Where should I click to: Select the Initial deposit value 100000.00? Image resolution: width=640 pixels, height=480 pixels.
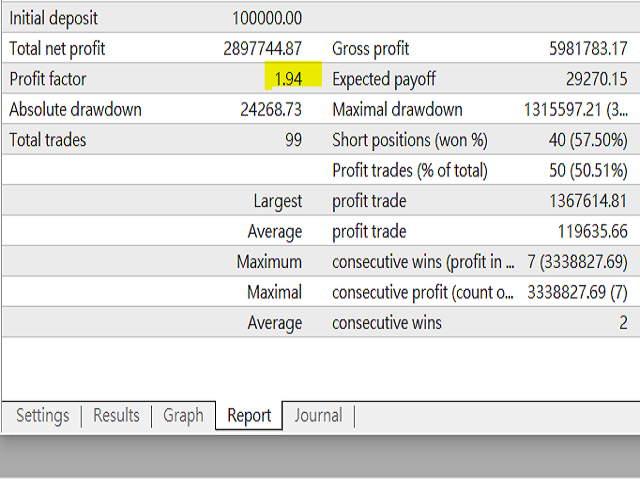click(267, 18)
